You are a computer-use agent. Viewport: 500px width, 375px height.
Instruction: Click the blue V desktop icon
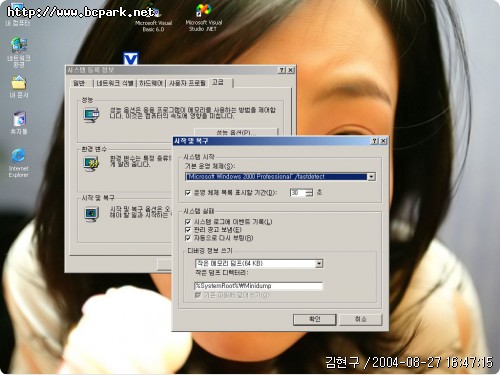point(130,58)
